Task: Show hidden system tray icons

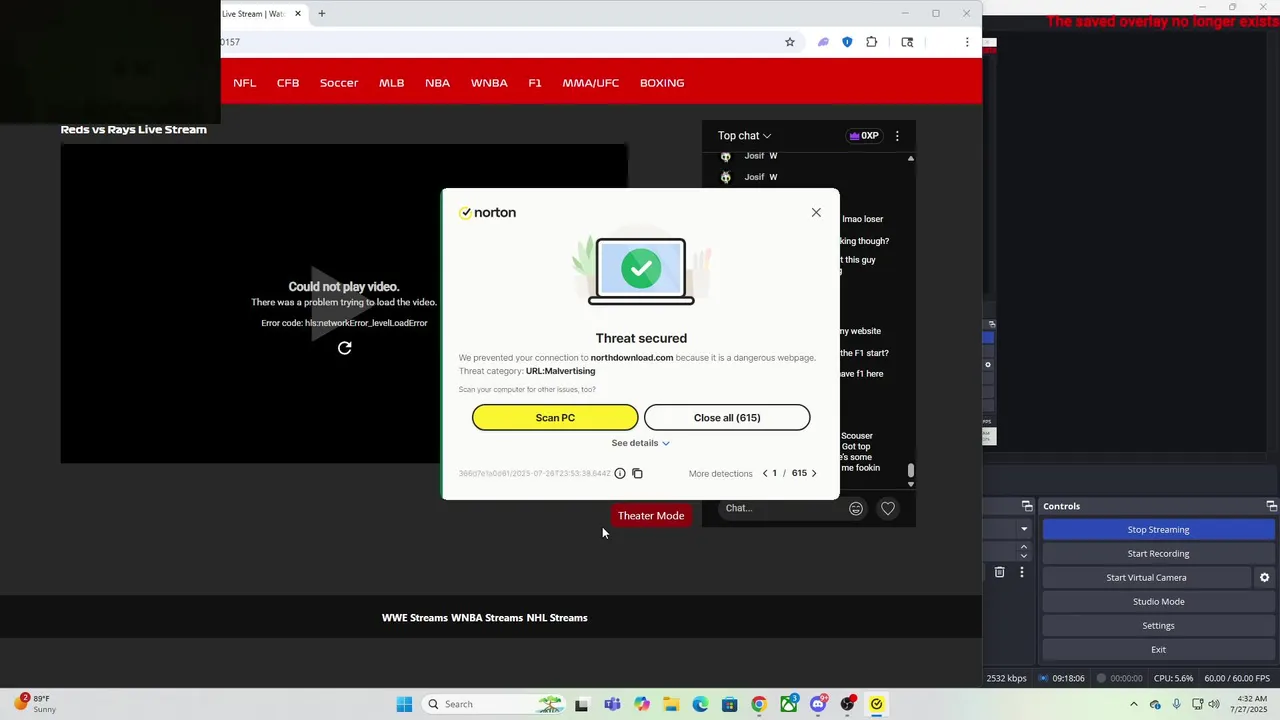Action: 1133,704
